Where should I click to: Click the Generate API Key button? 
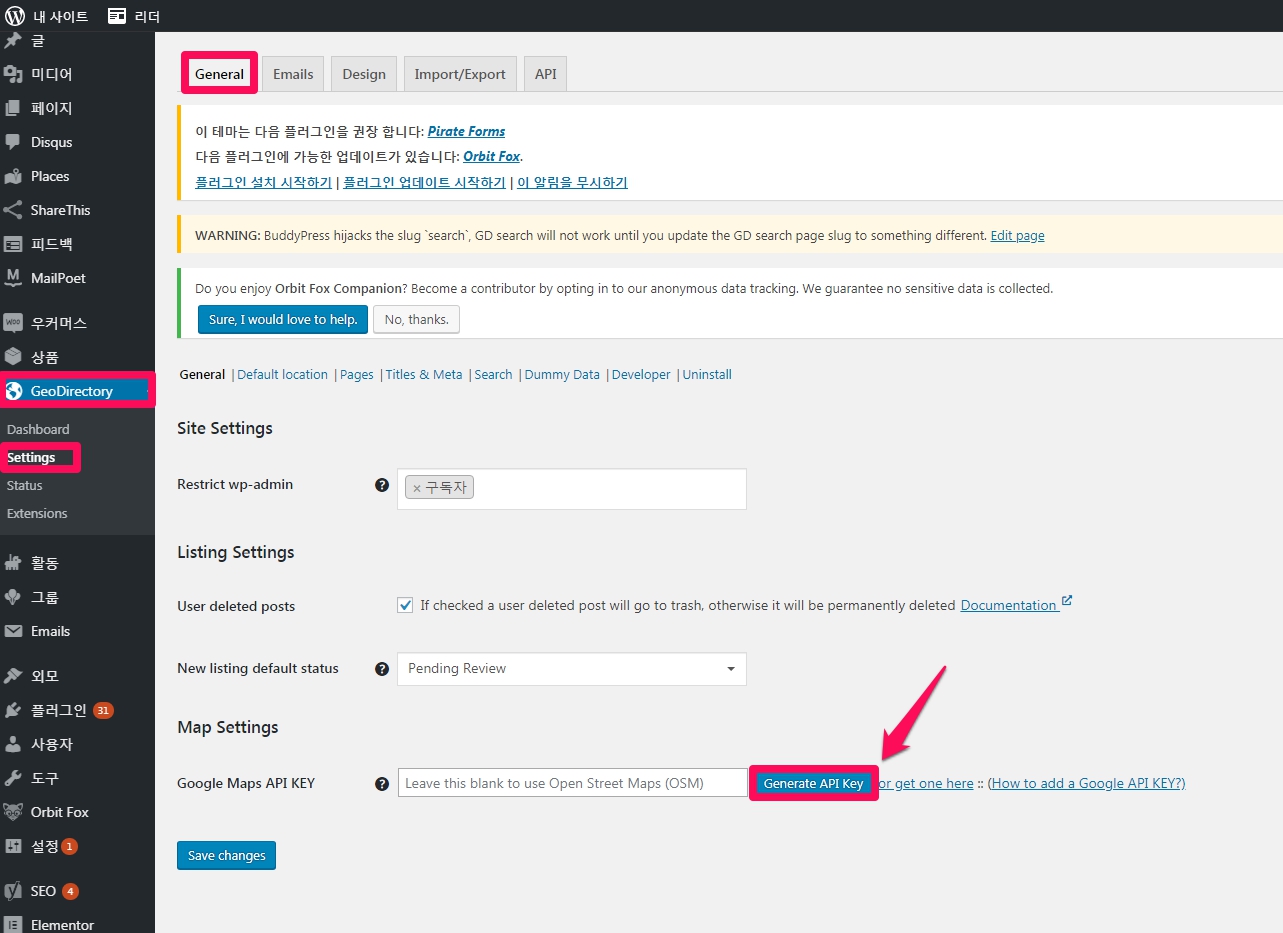pos(813,783)
